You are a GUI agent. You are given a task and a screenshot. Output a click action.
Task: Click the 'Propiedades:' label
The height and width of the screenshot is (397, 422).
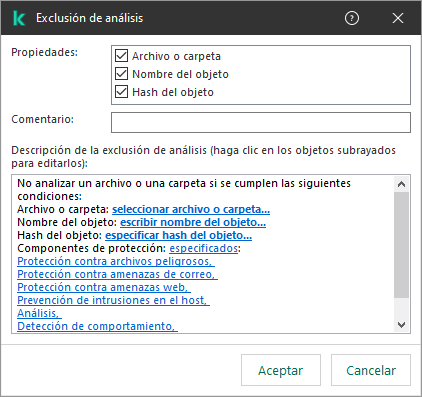[44, 52]
